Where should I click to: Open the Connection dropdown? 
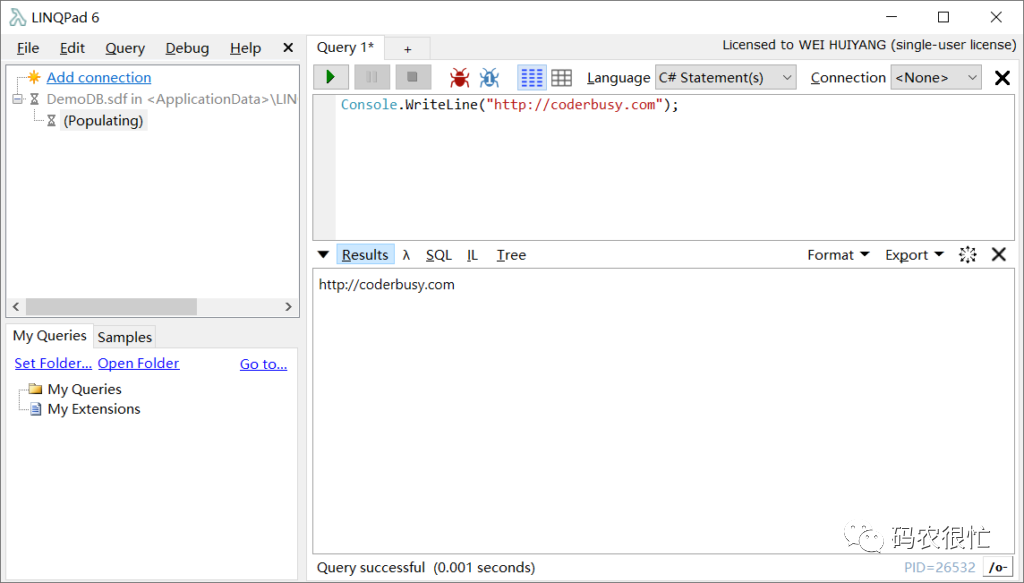coord(935,78)
